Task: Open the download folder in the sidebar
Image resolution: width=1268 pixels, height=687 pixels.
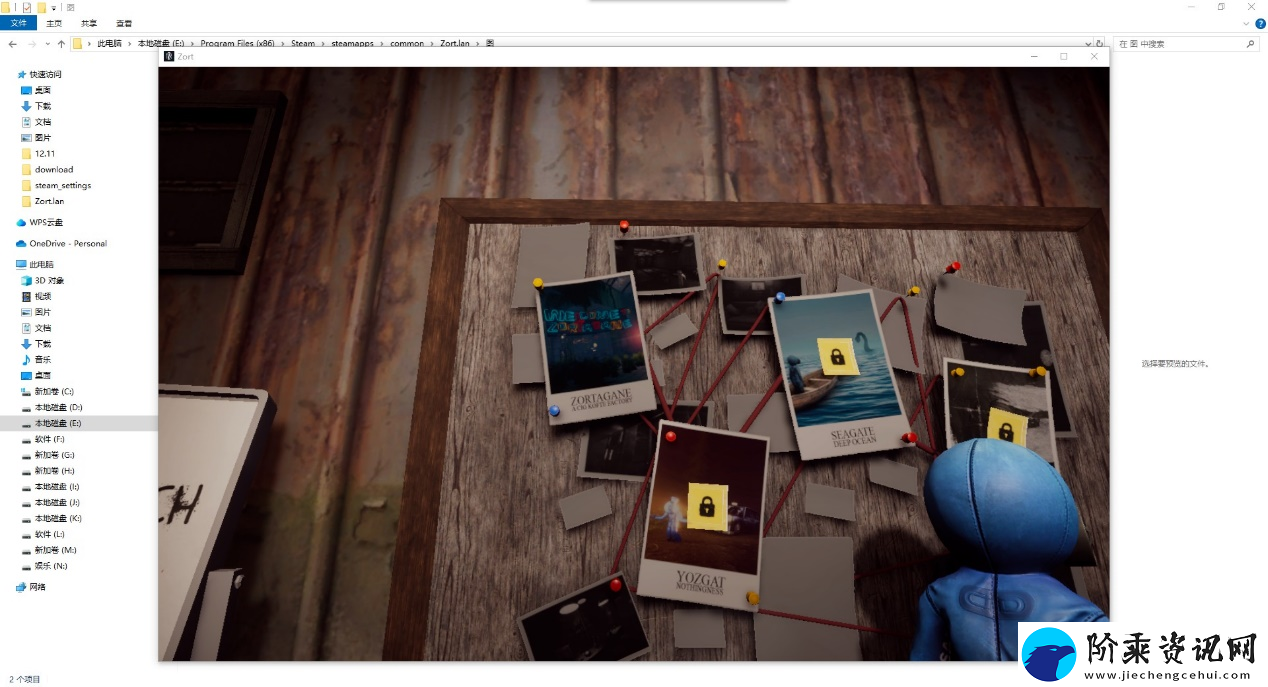Action: pyautogui.click(x=47, y=170)
